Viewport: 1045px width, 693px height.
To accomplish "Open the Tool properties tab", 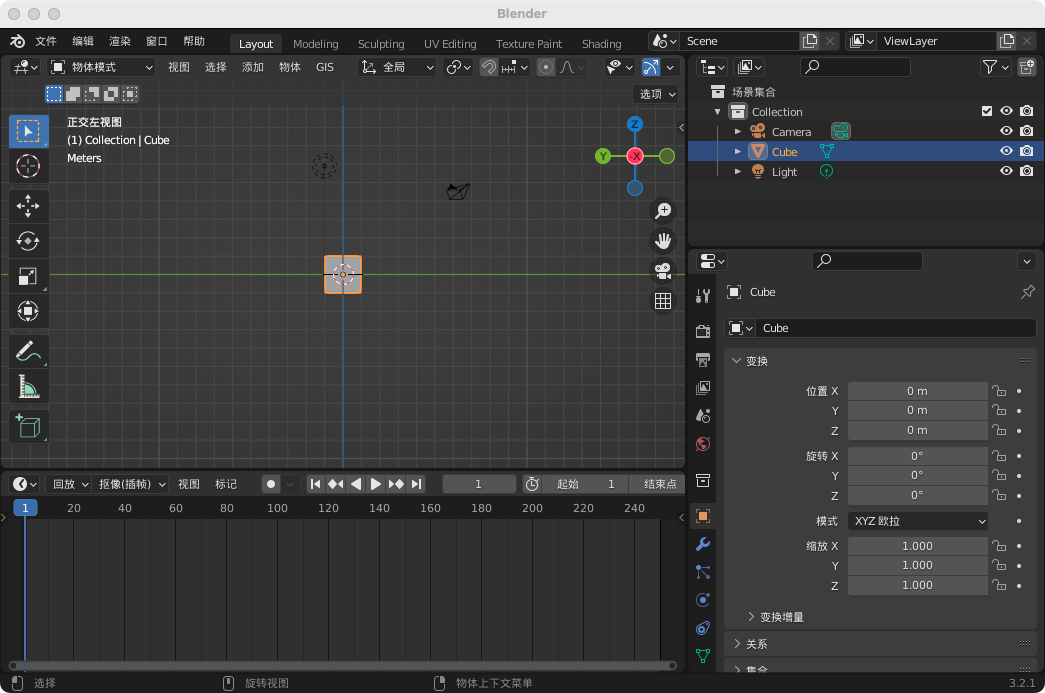I will (702, 296).
